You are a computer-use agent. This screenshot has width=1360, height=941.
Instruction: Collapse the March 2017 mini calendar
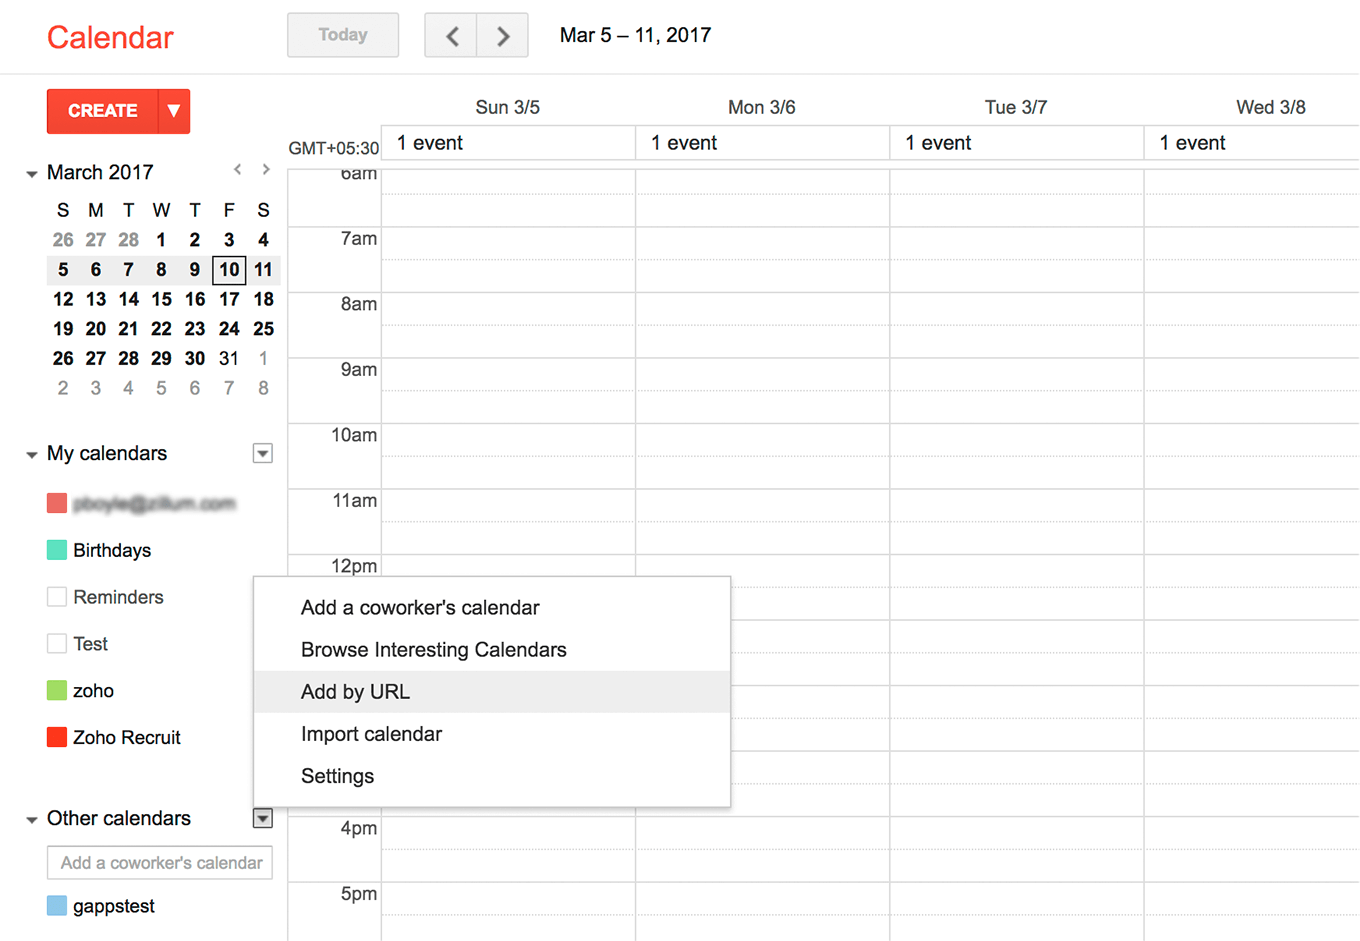[32, 174]
